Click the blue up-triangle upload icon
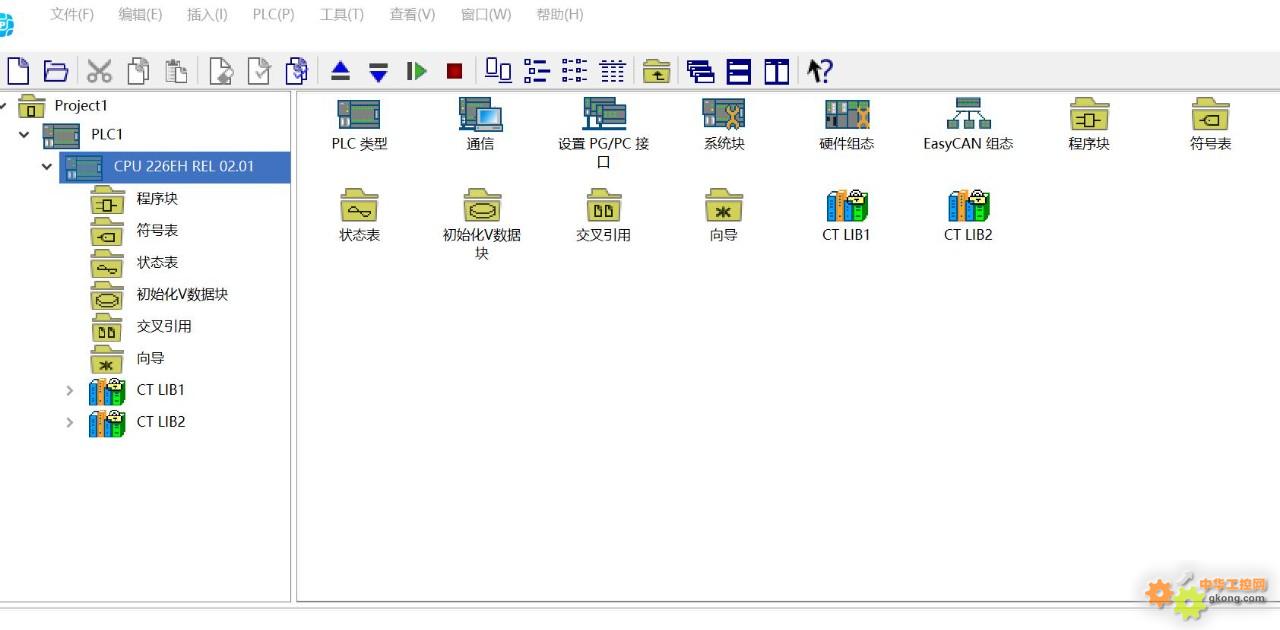This screenshot has width=1280, height=630. (x=341, y=71)
